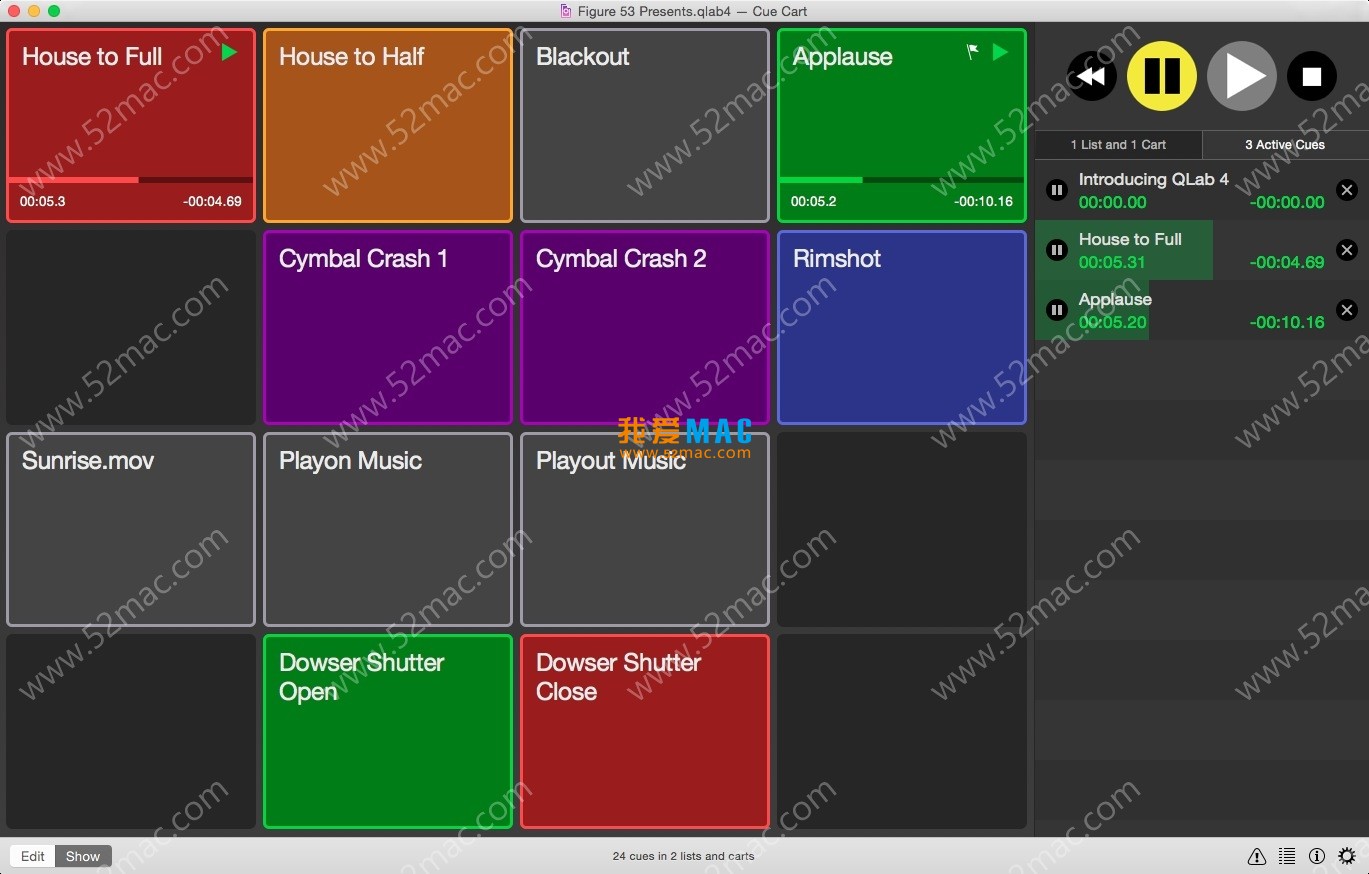
Task: Stop House to Full with its X button
Action: click(x=1346, y=250)
